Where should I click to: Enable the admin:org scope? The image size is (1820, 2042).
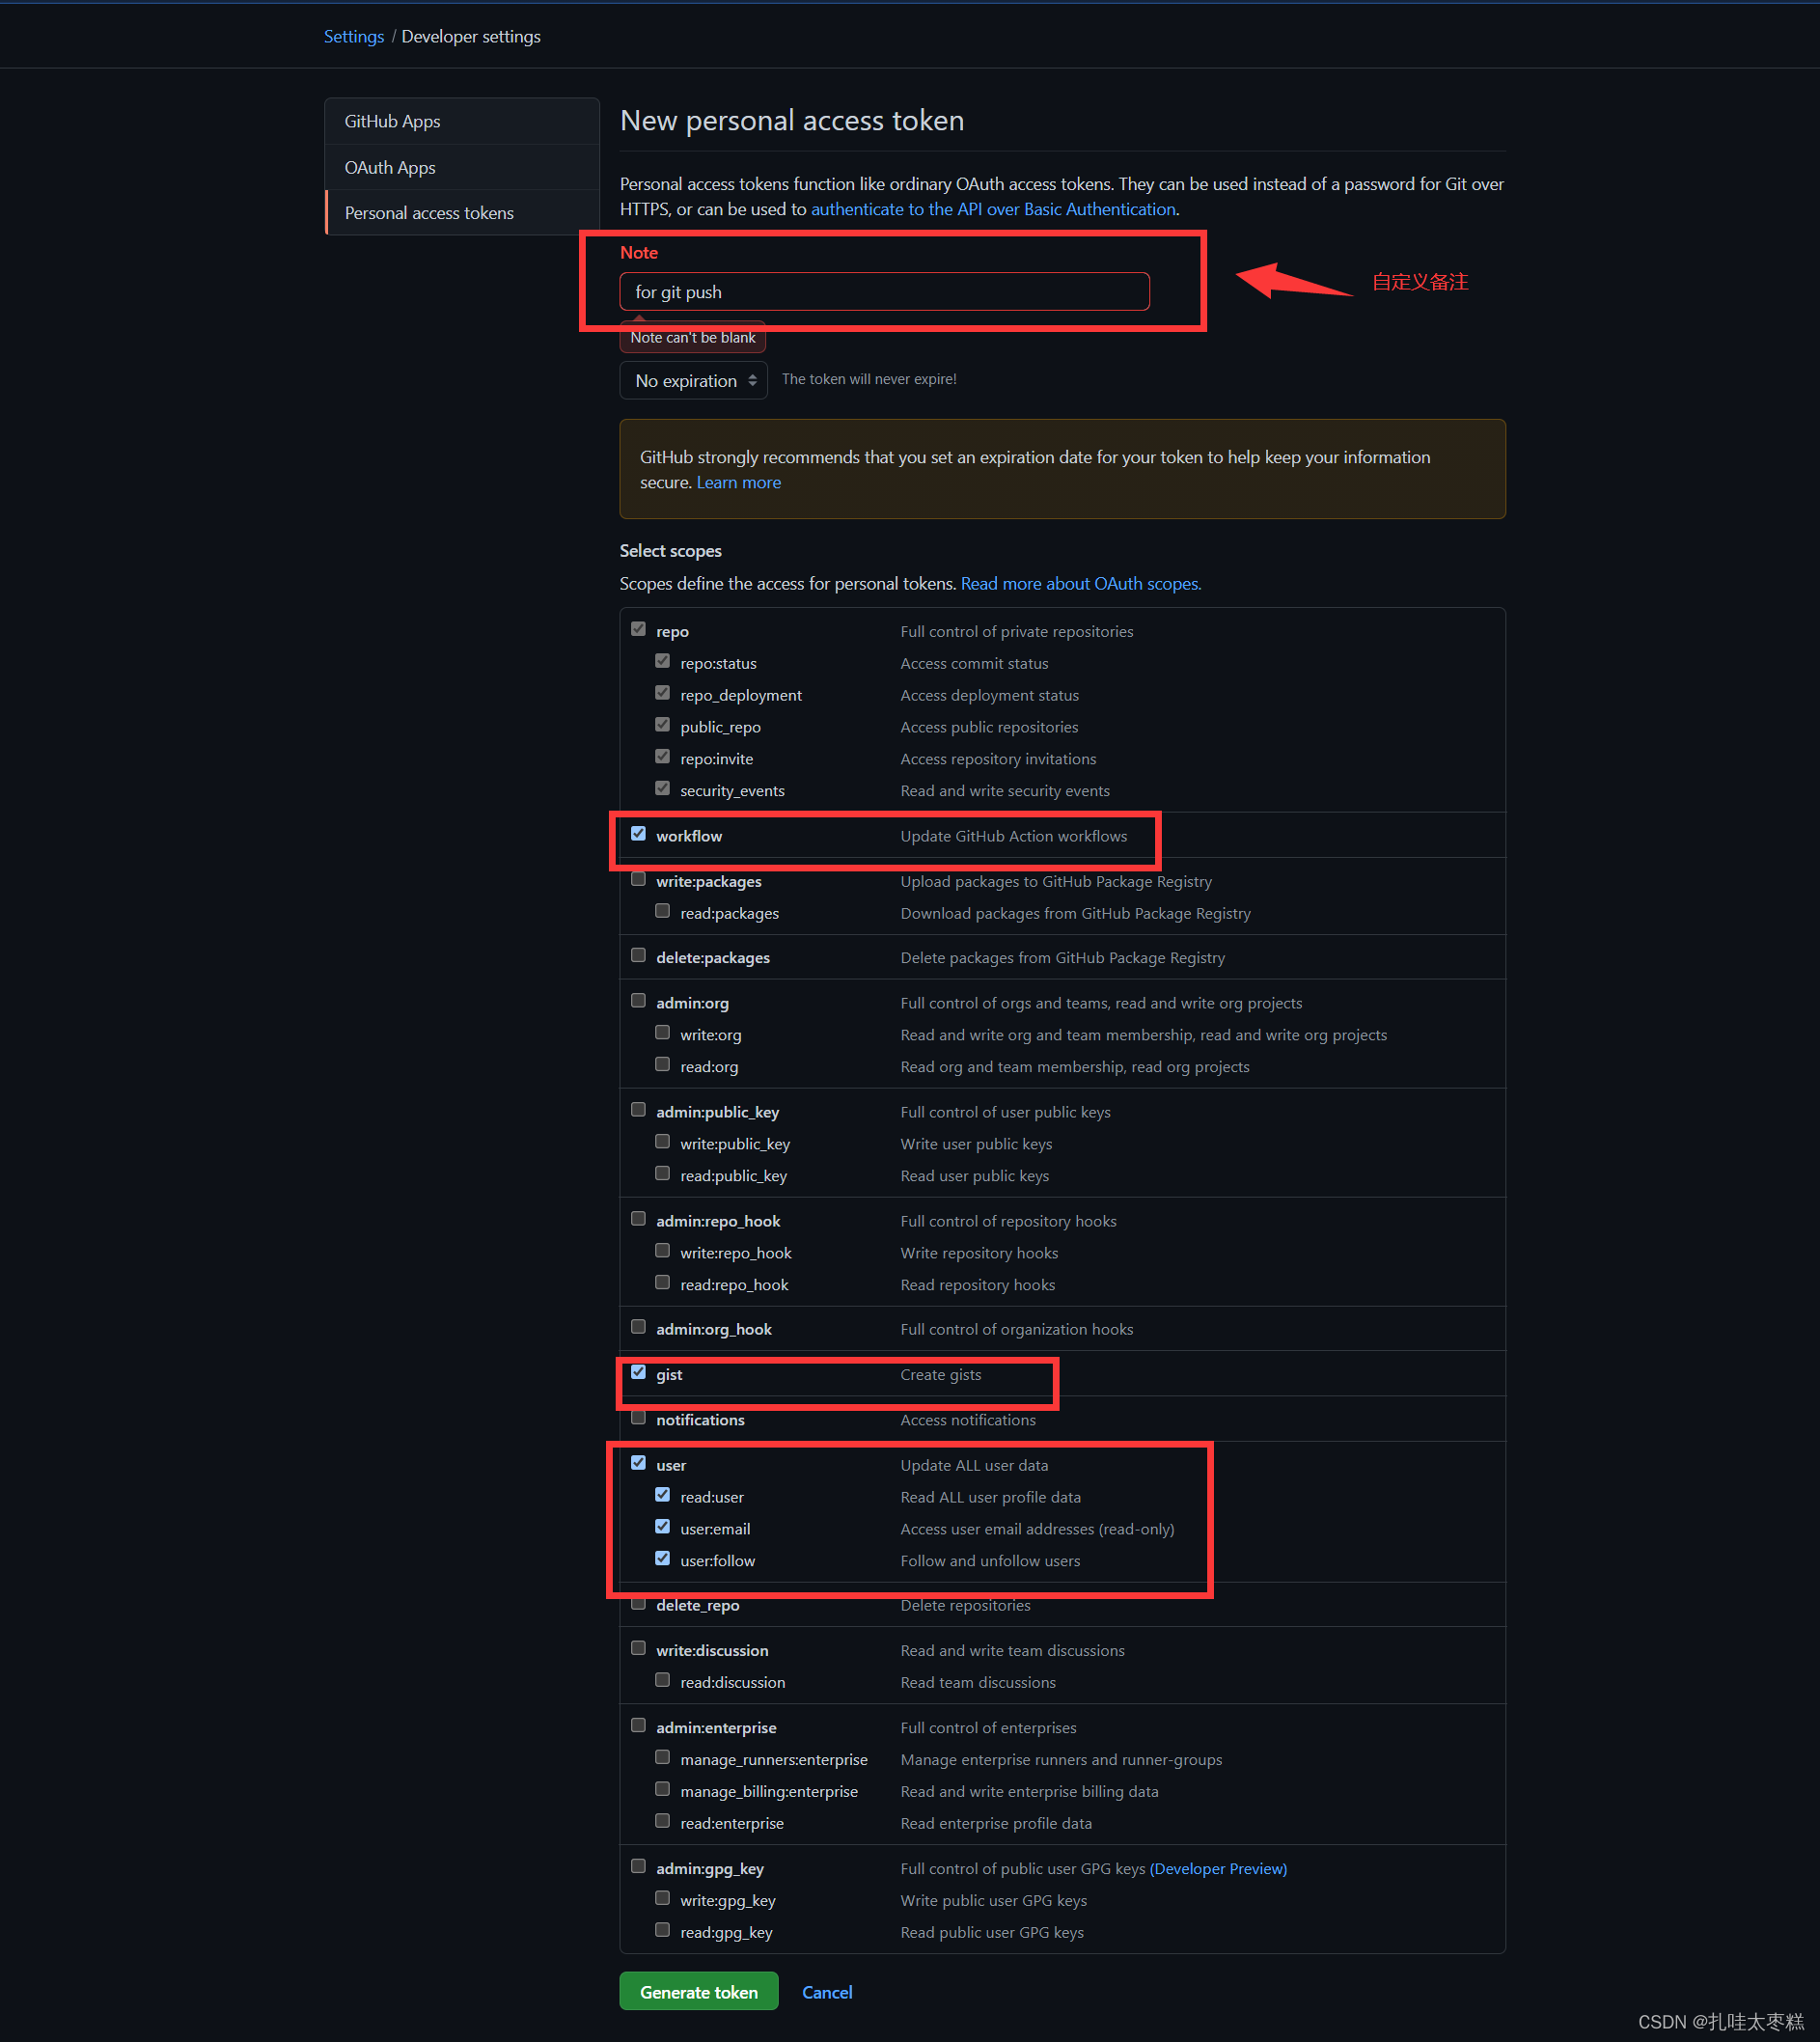(638, 1000)
